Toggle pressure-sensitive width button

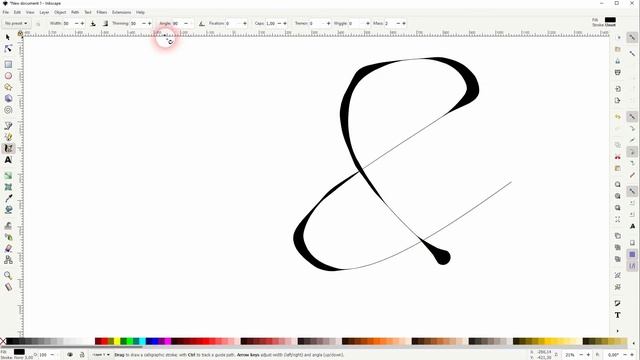(93, 24)
